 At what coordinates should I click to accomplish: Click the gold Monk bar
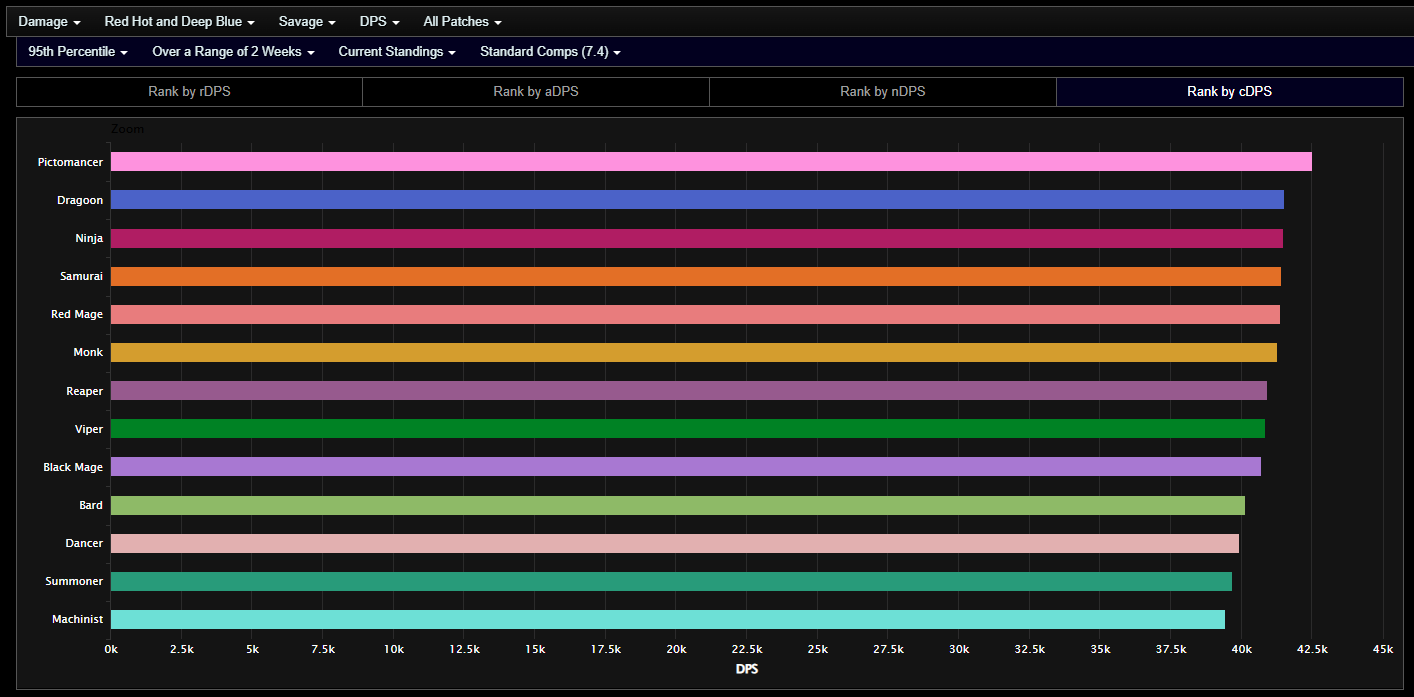pos(694,352)
